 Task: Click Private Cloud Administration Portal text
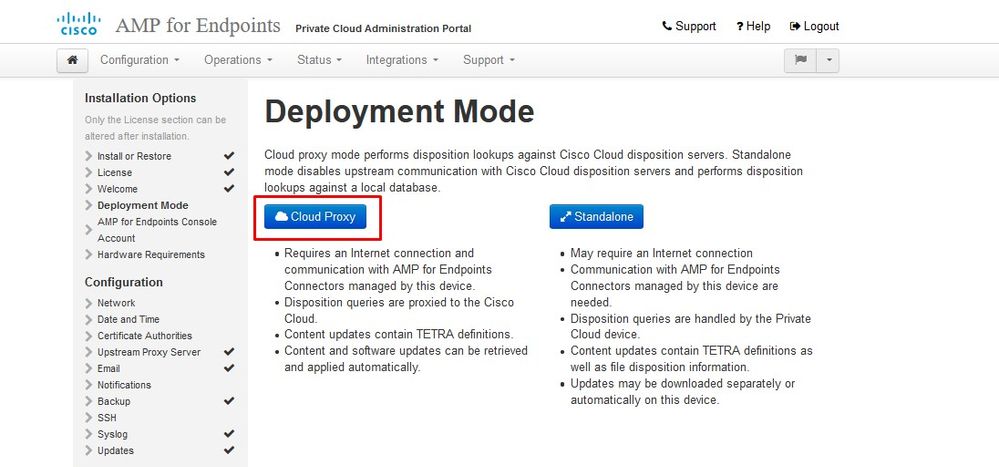(384, 29)
